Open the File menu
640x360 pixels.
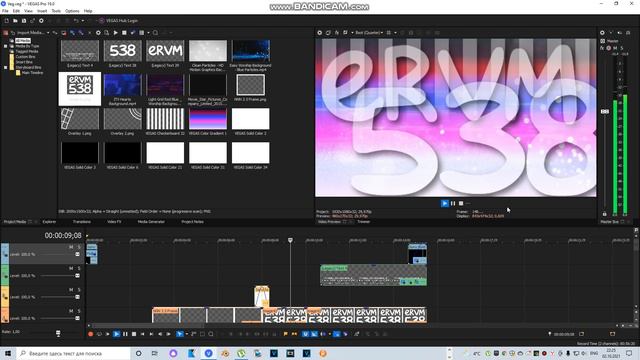click(5, 11)
